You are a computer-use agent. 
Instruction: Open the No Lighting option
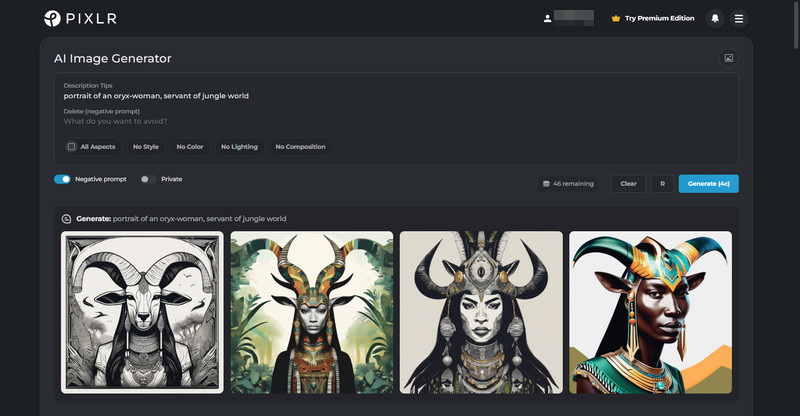click(239, 146)
